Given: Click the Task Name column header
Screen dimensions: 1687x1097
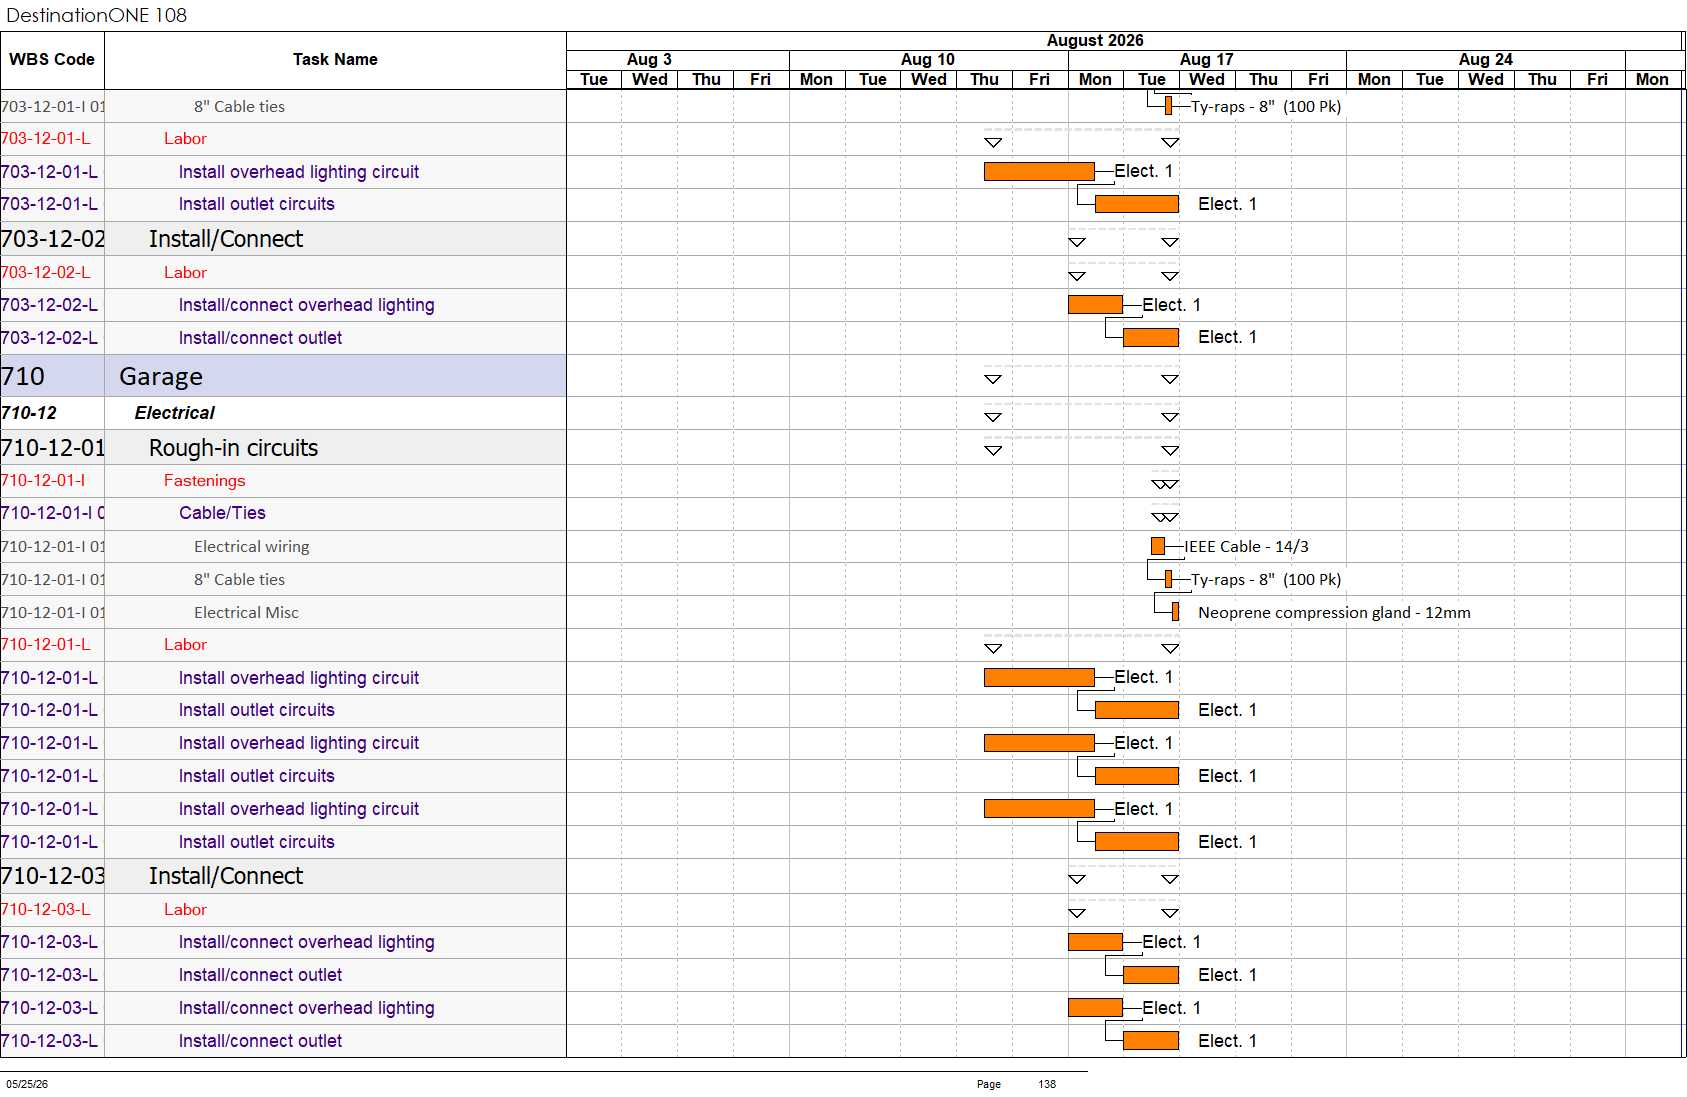Looking at the screenshot, I should coord(335,60).
